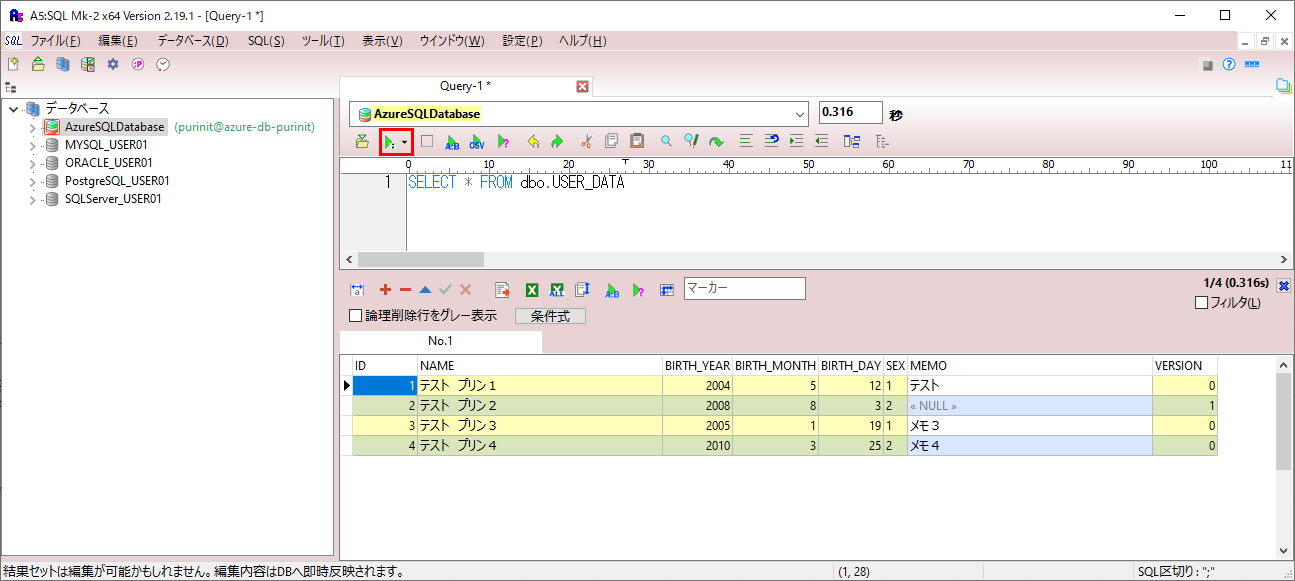Click the result export document arrow icon
Screen dimensions: 1295x581
point(503,290)
